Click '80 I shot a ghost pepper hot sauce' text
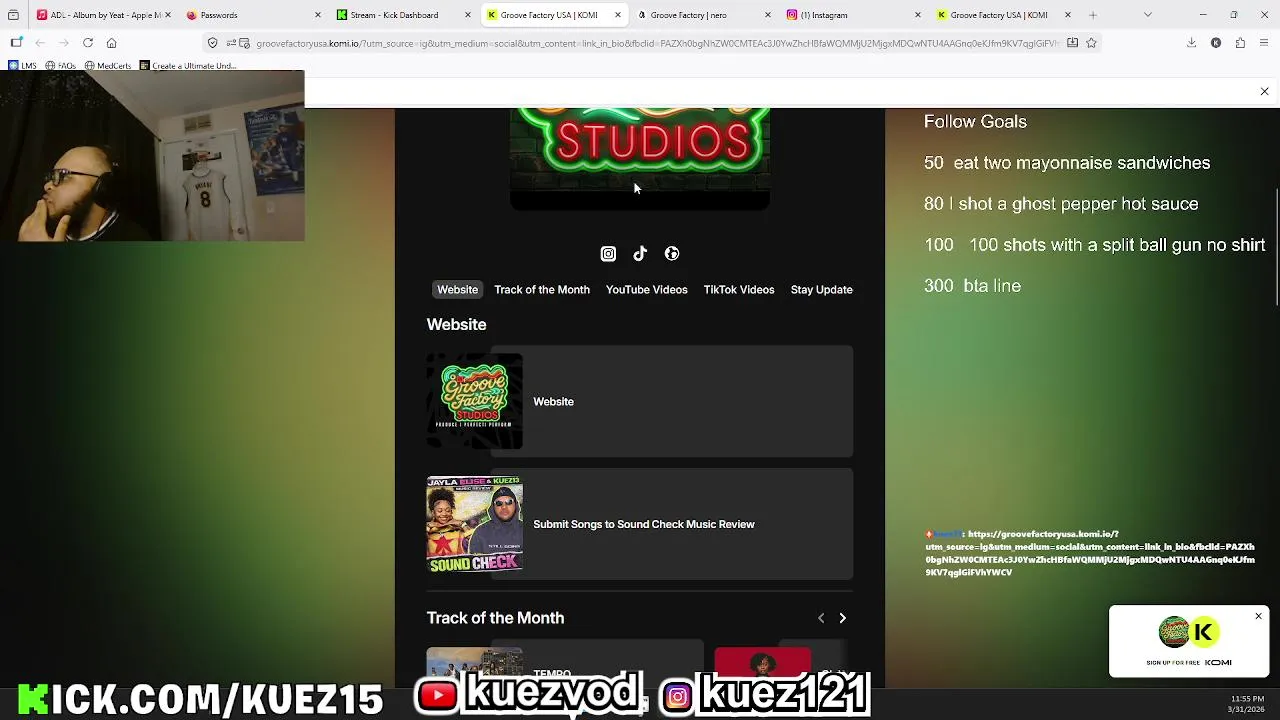 1061,204
